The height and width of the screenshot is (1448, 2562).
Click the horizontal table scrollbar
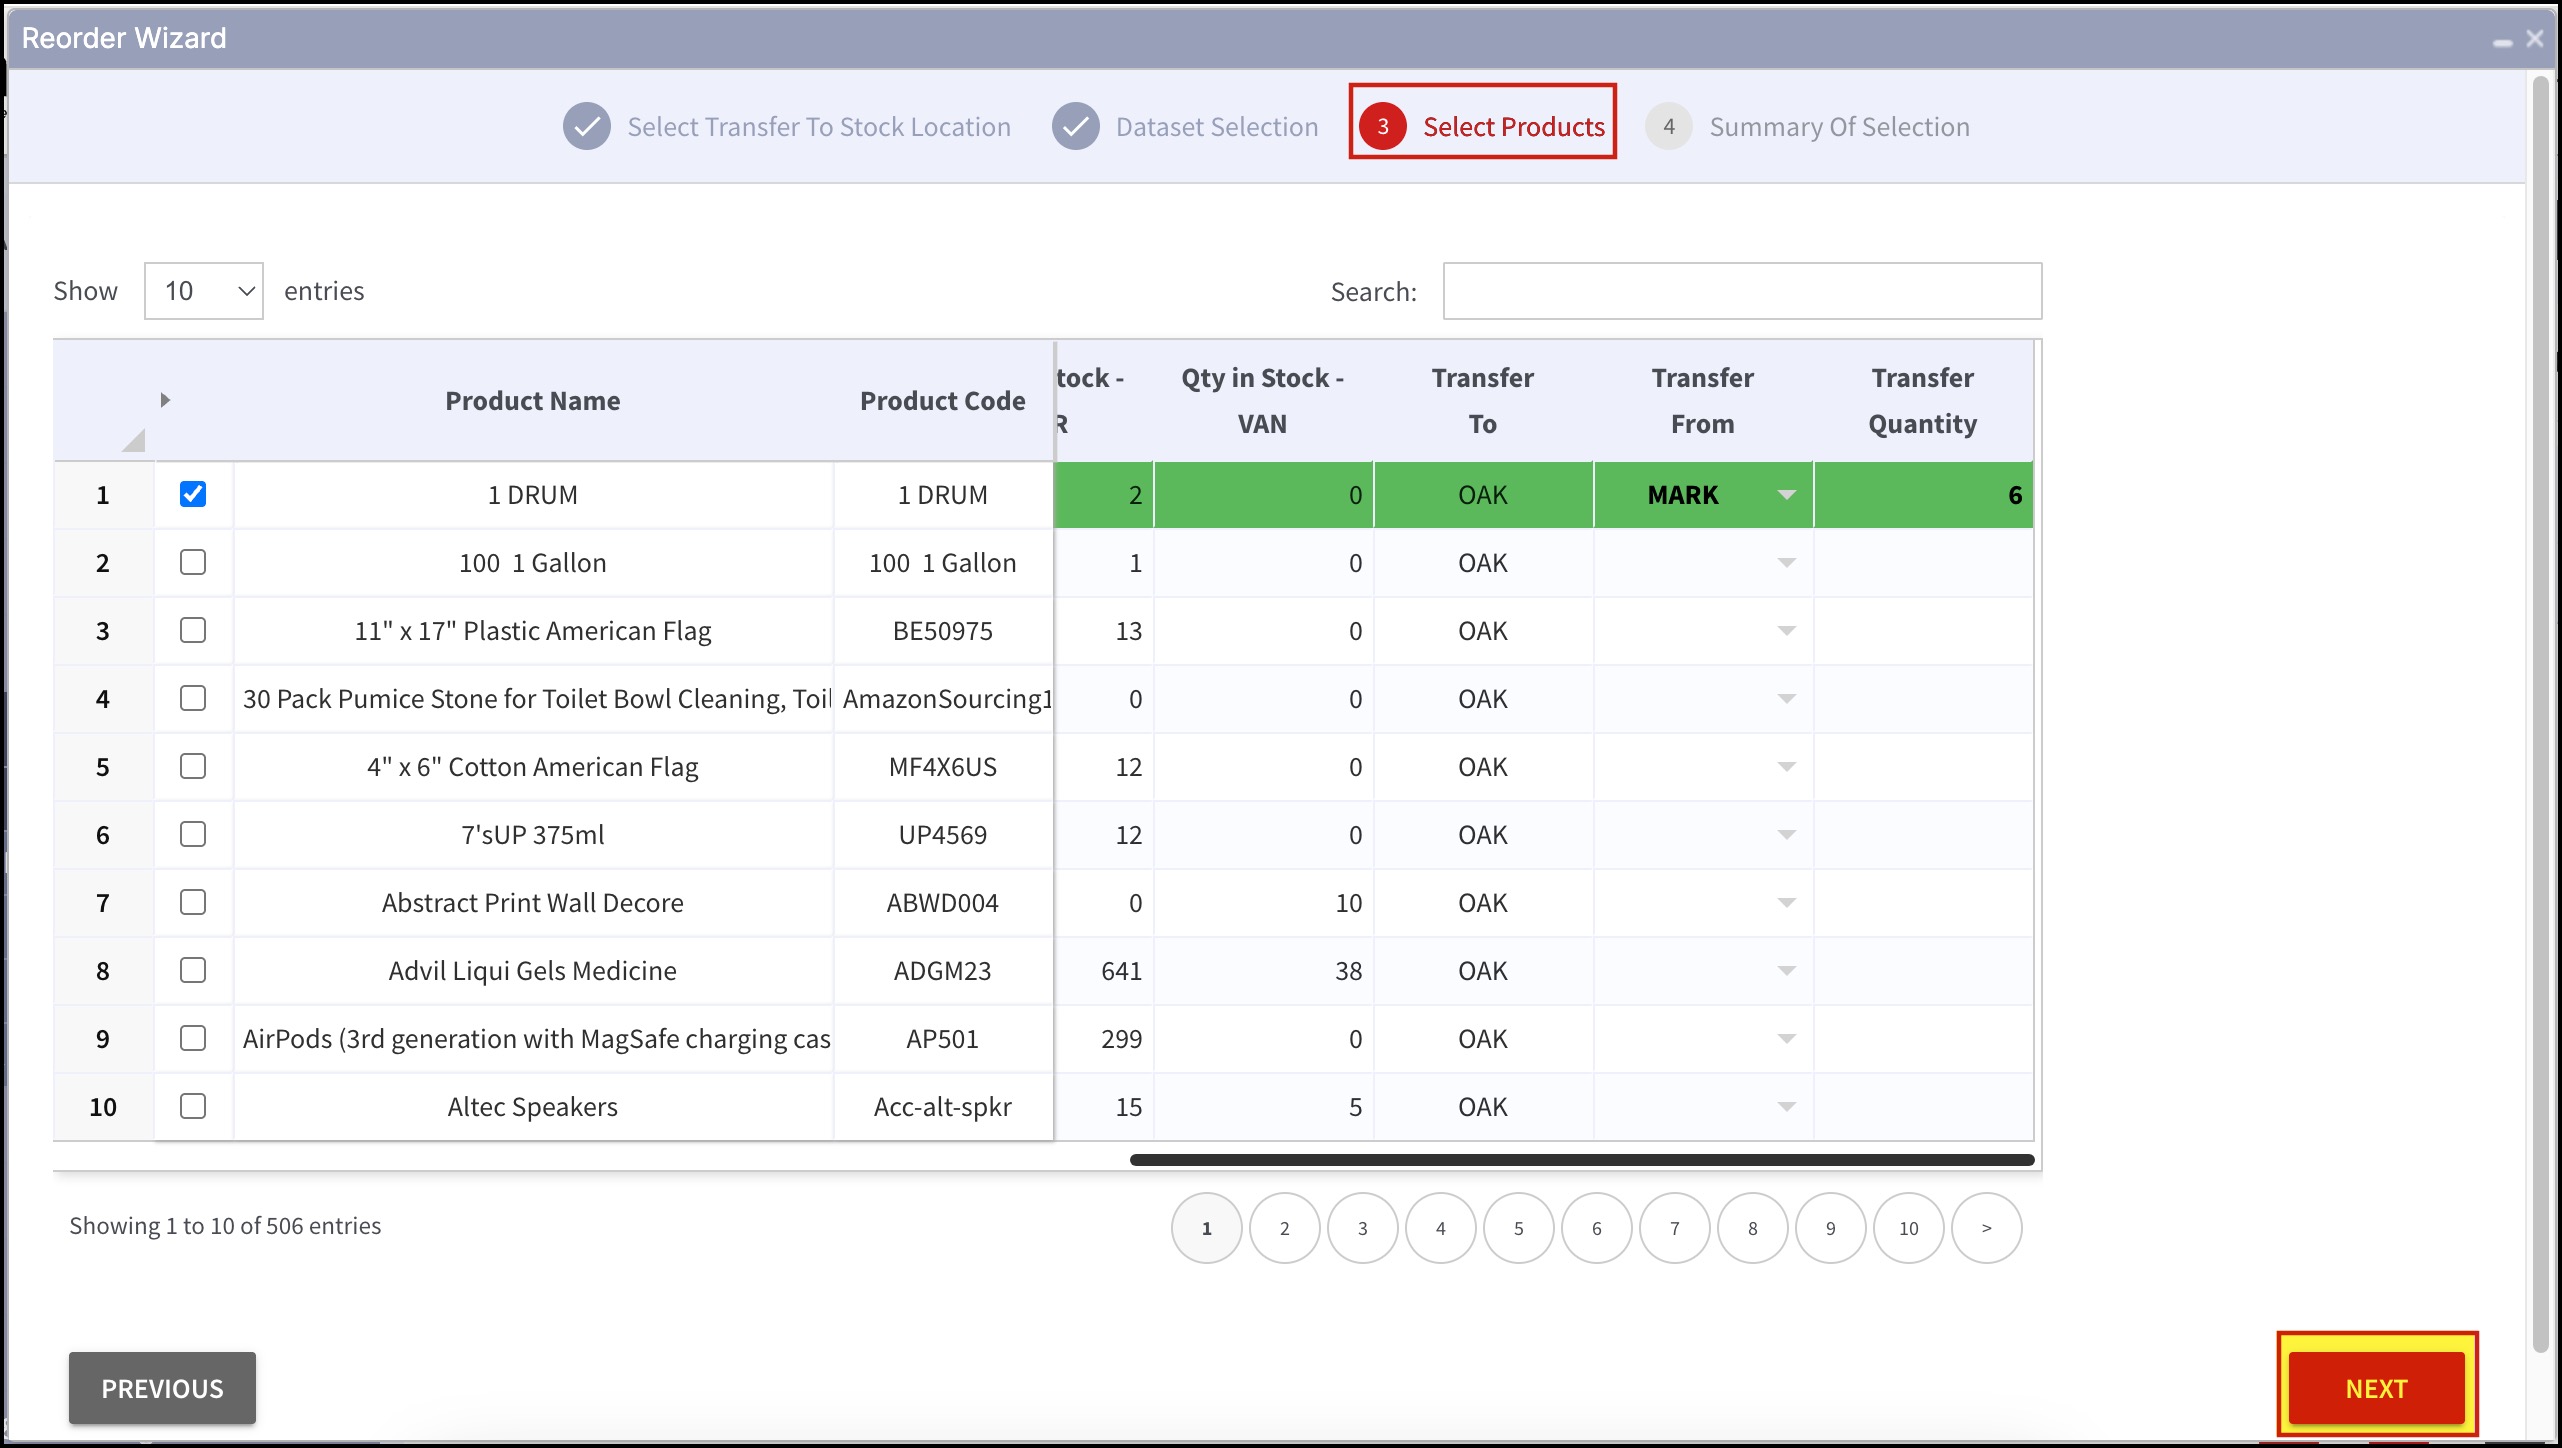pyautogui.click(x=1581, y=1160)
